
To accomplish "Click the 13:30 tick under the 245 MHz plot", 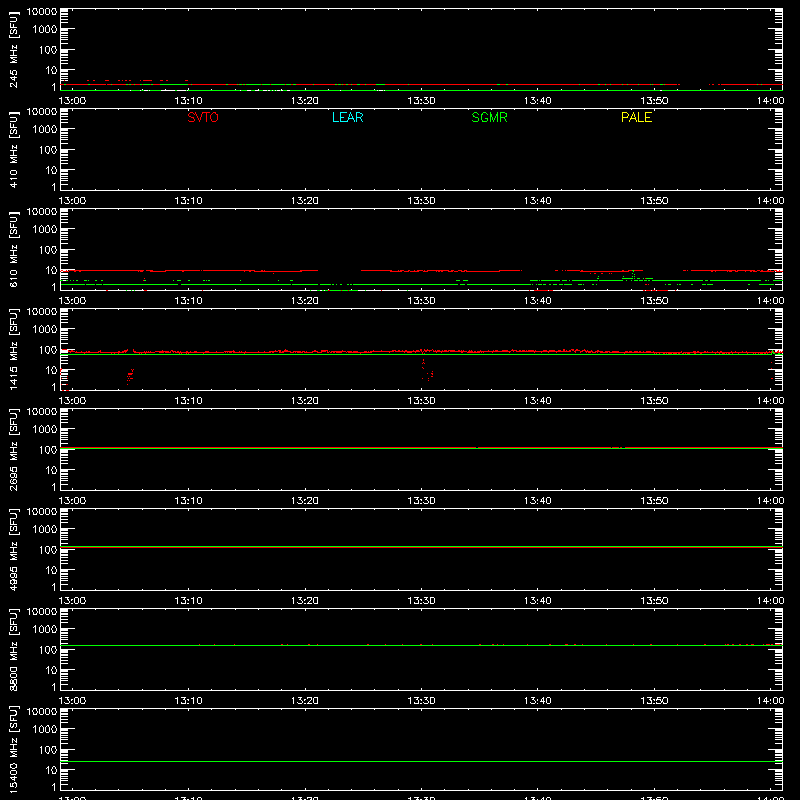I will pyautogui.click(x=421, y=101).
